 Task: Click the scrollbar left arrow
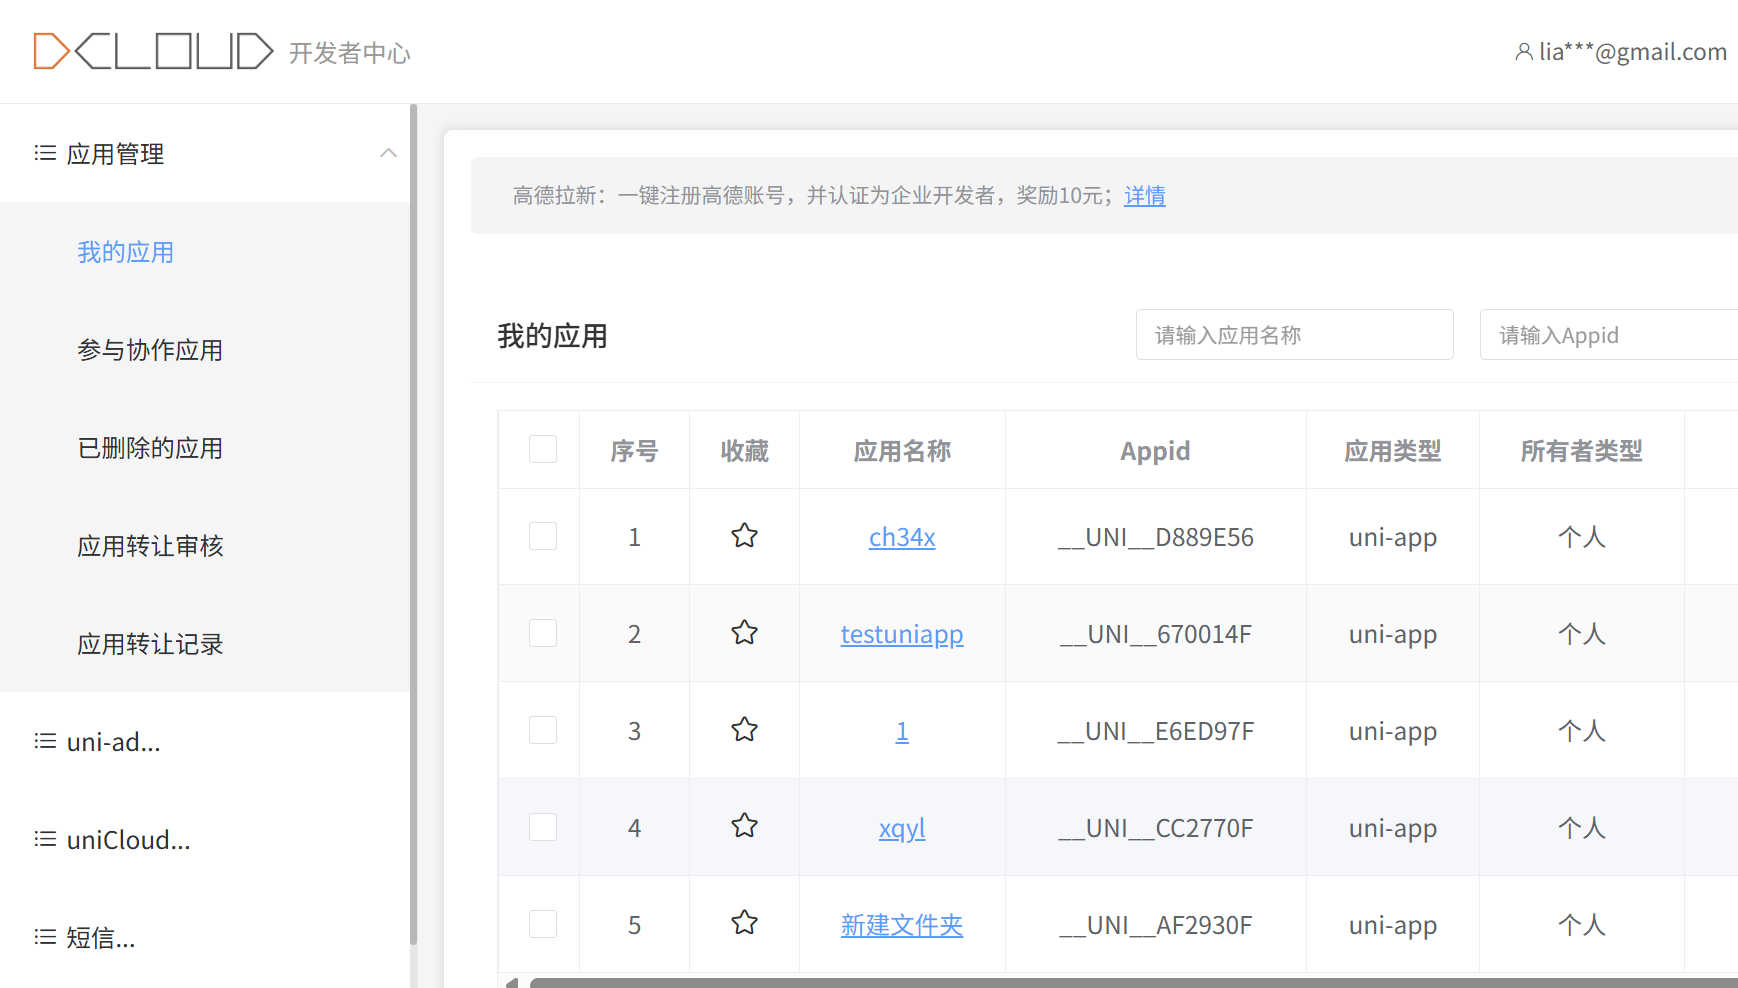(x=511, y=983)
